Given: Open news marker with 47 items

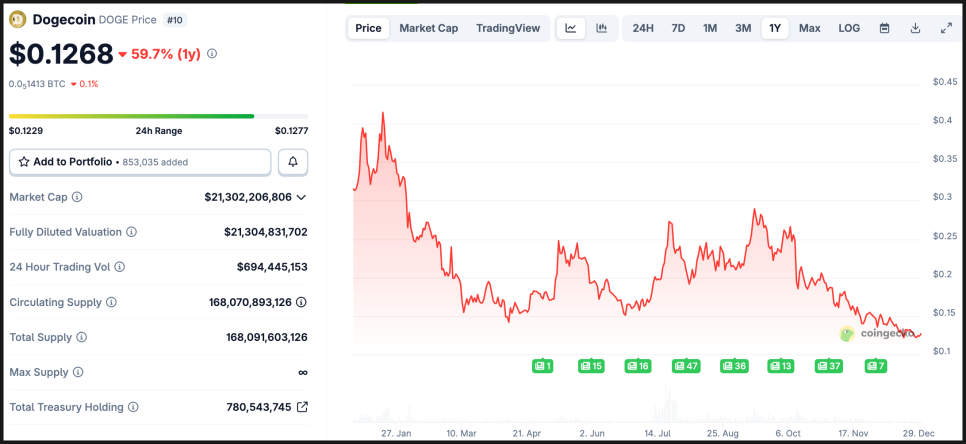Looking at the screenshot, I should click(686, 366).
